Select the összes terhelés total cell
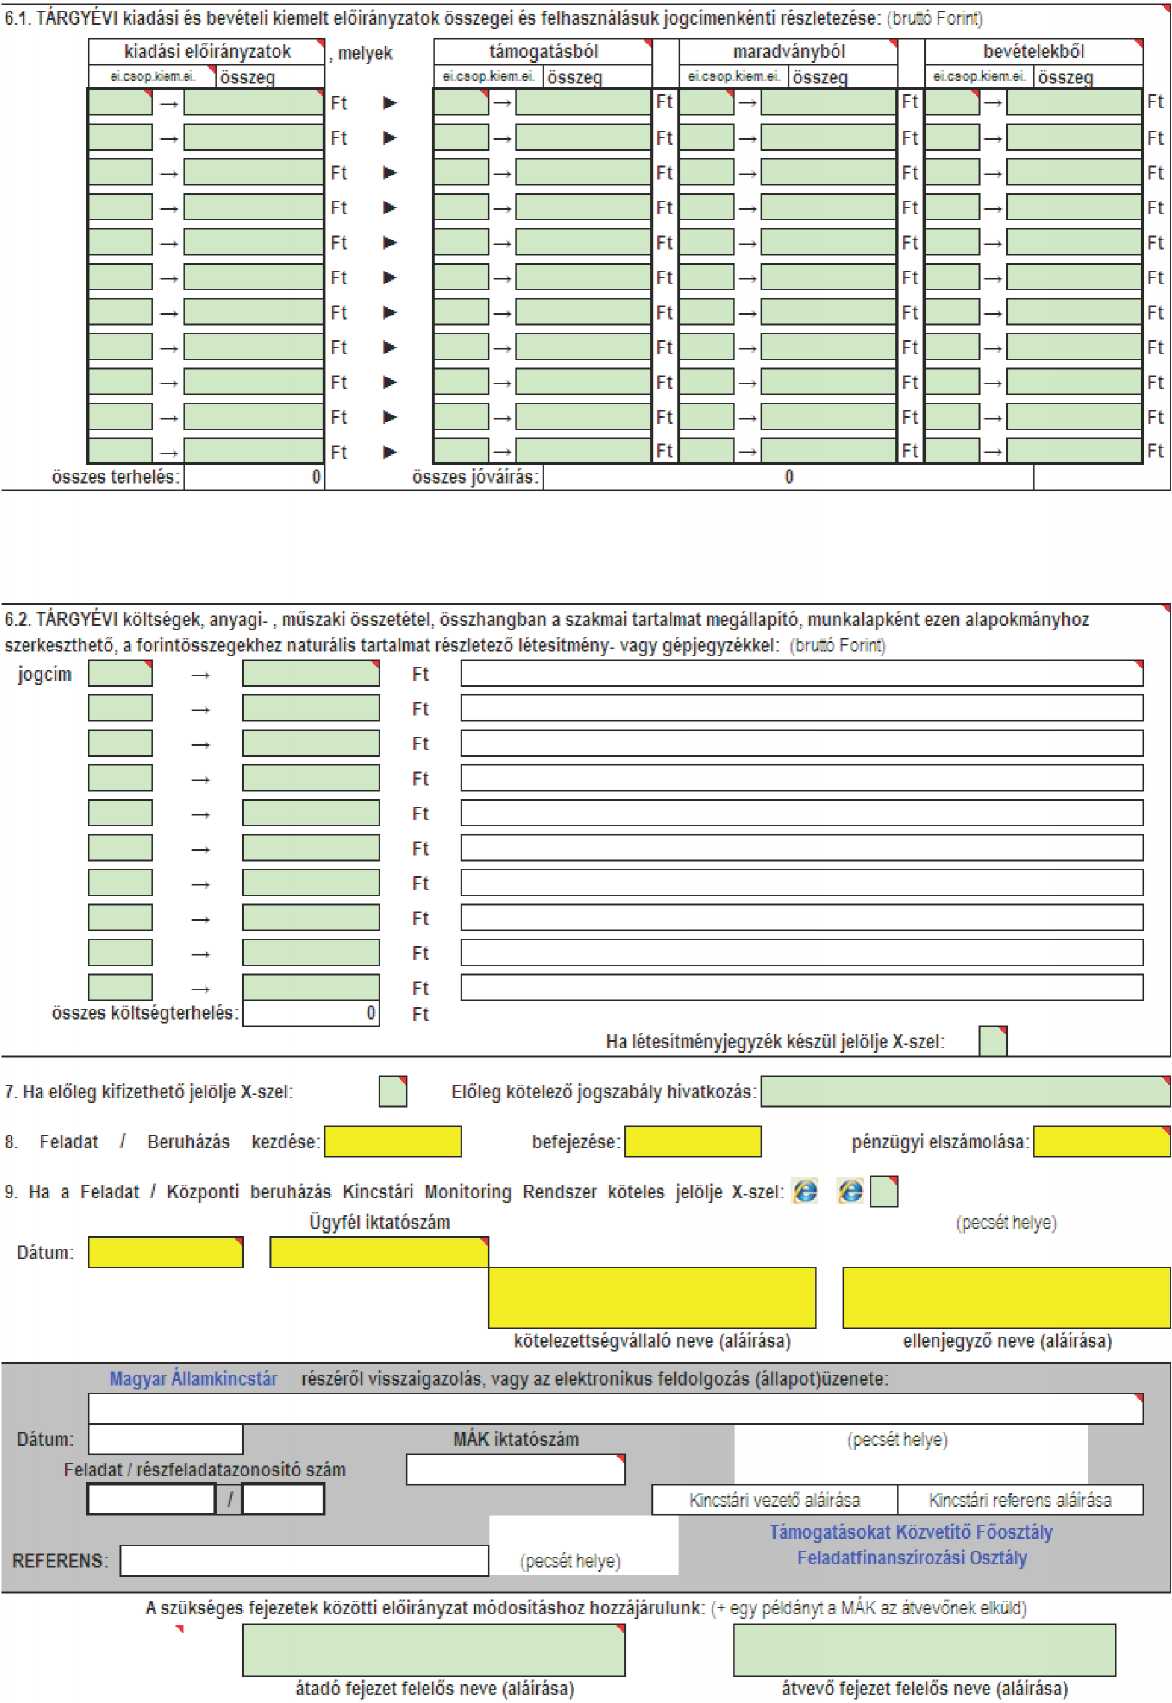 pos(254,477)
